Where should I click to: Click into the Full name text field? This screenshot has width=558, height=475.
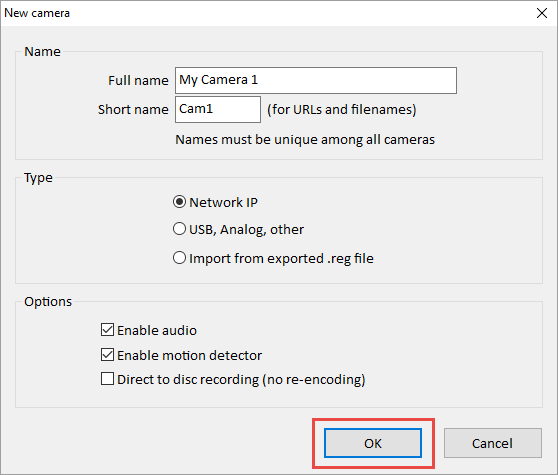[x=316, y=80]
